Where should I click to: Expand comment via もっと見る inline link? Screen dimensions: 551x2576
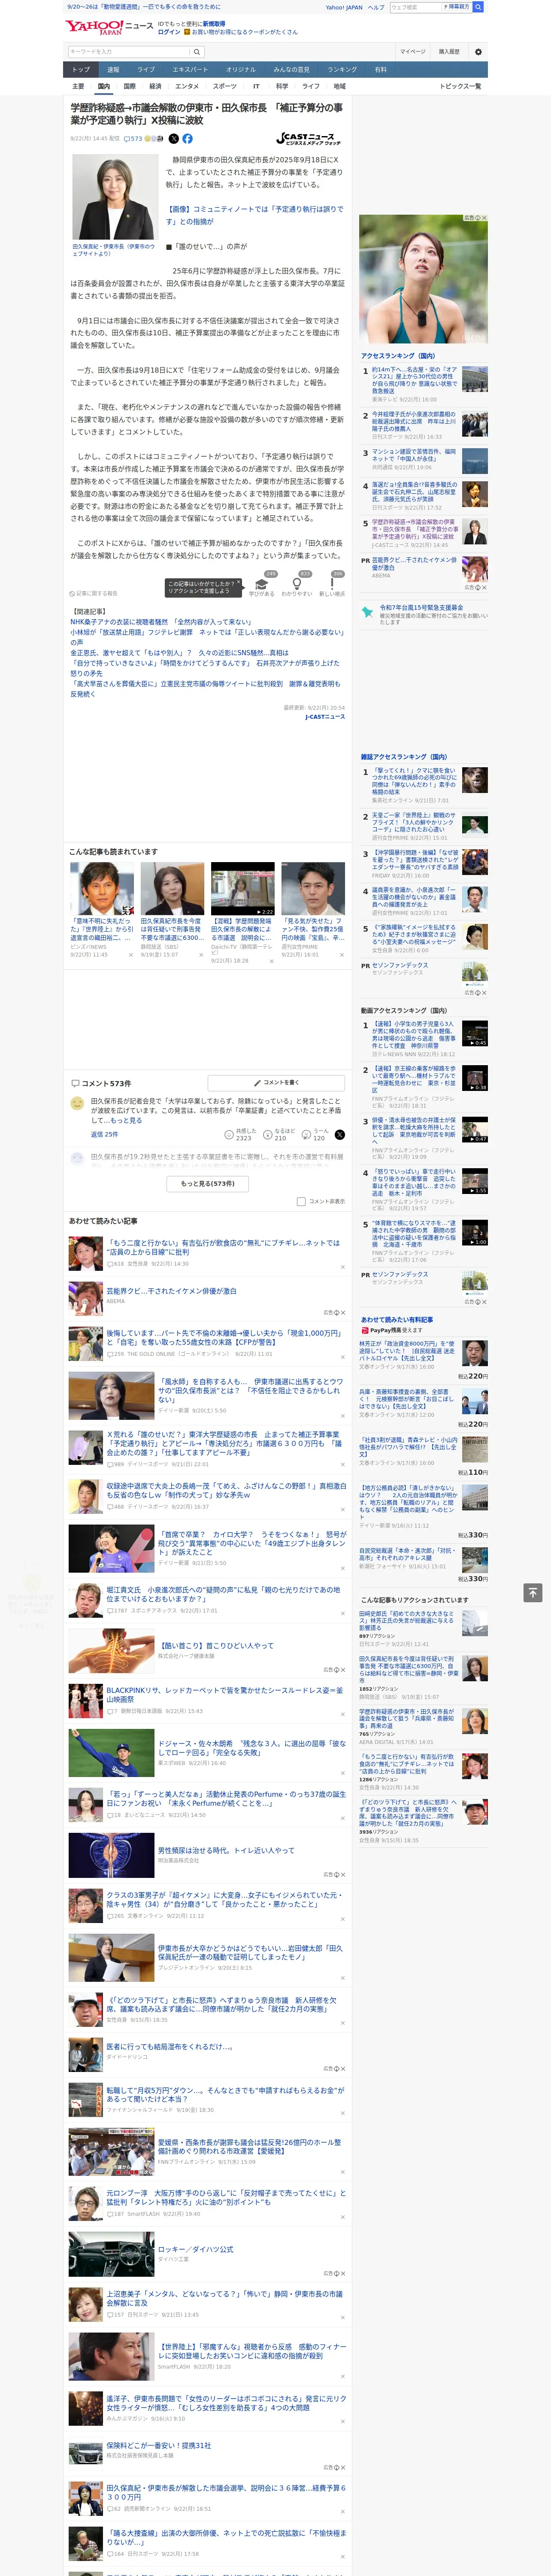click(127, 1120)
